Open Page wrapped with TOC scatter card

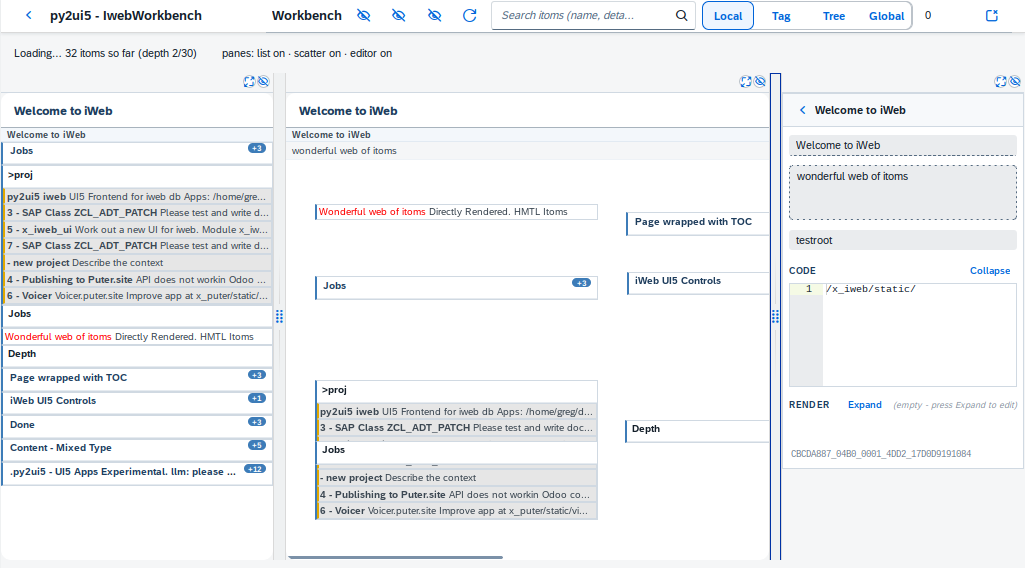coord(697,222)
